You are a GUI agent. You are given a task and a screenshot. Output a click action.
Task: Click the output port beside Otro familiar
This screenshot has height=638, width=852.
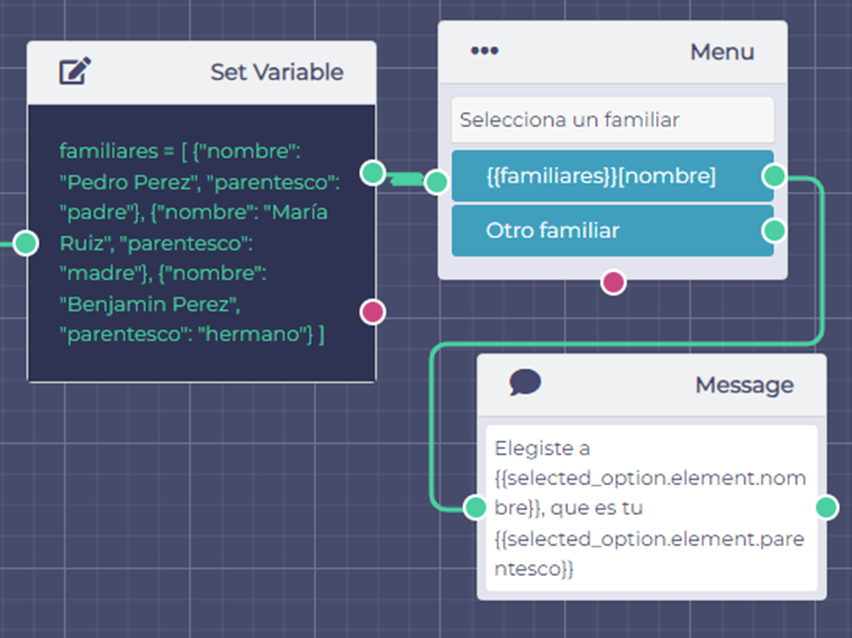click(773, 231)
